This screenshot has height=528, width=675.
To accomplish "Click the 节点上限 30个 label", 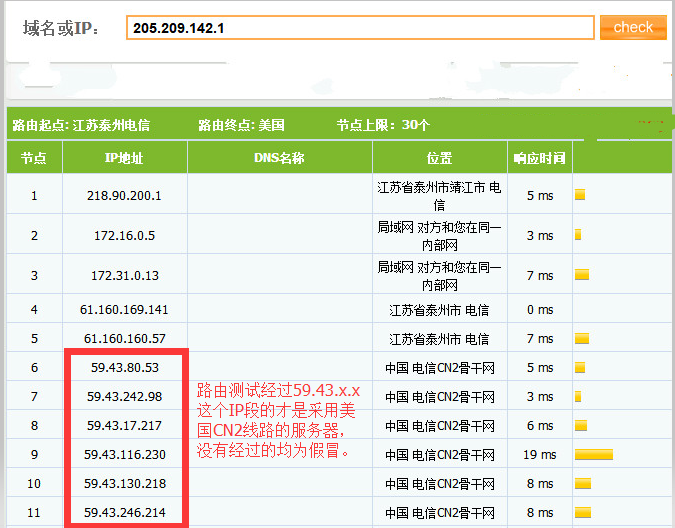I will coord(383,125).
